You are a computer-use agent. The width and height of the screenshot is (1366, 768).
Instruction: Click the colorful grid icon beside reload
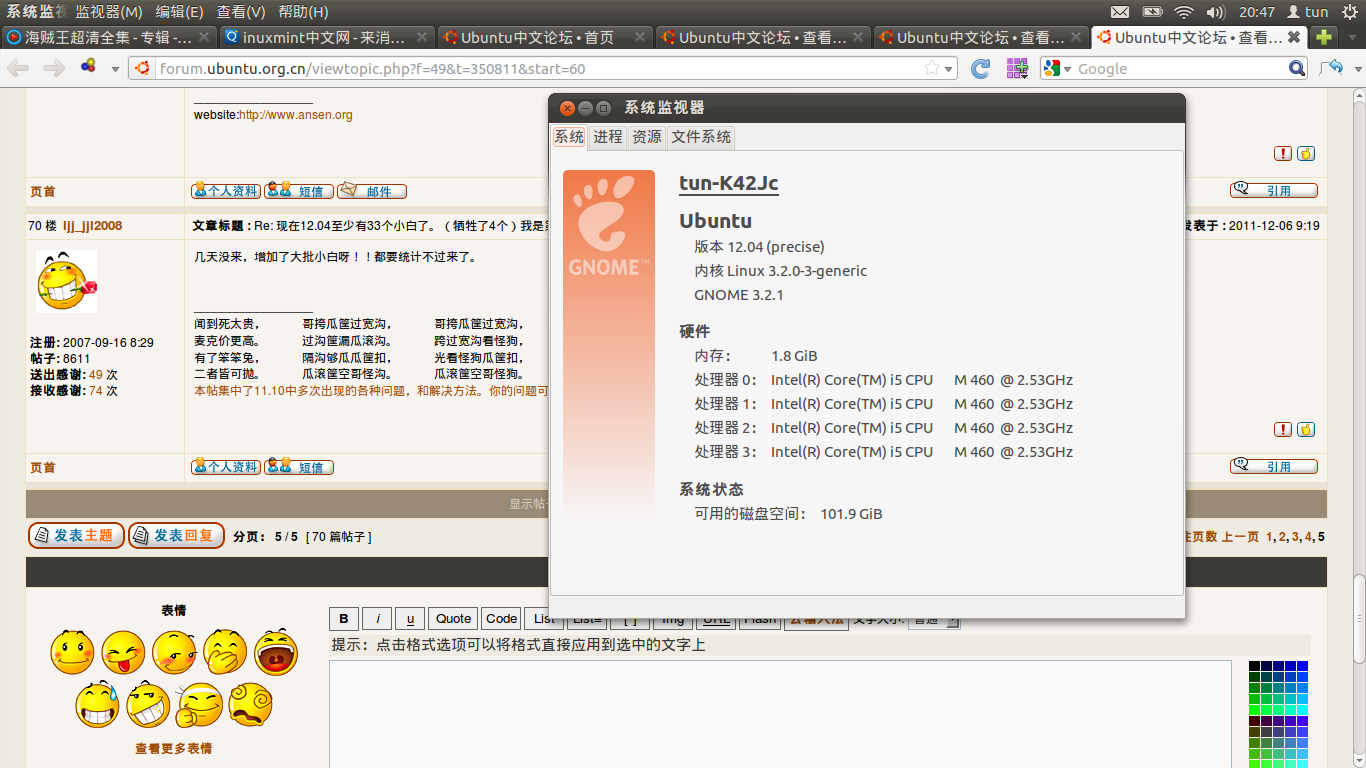(1017, 68)
